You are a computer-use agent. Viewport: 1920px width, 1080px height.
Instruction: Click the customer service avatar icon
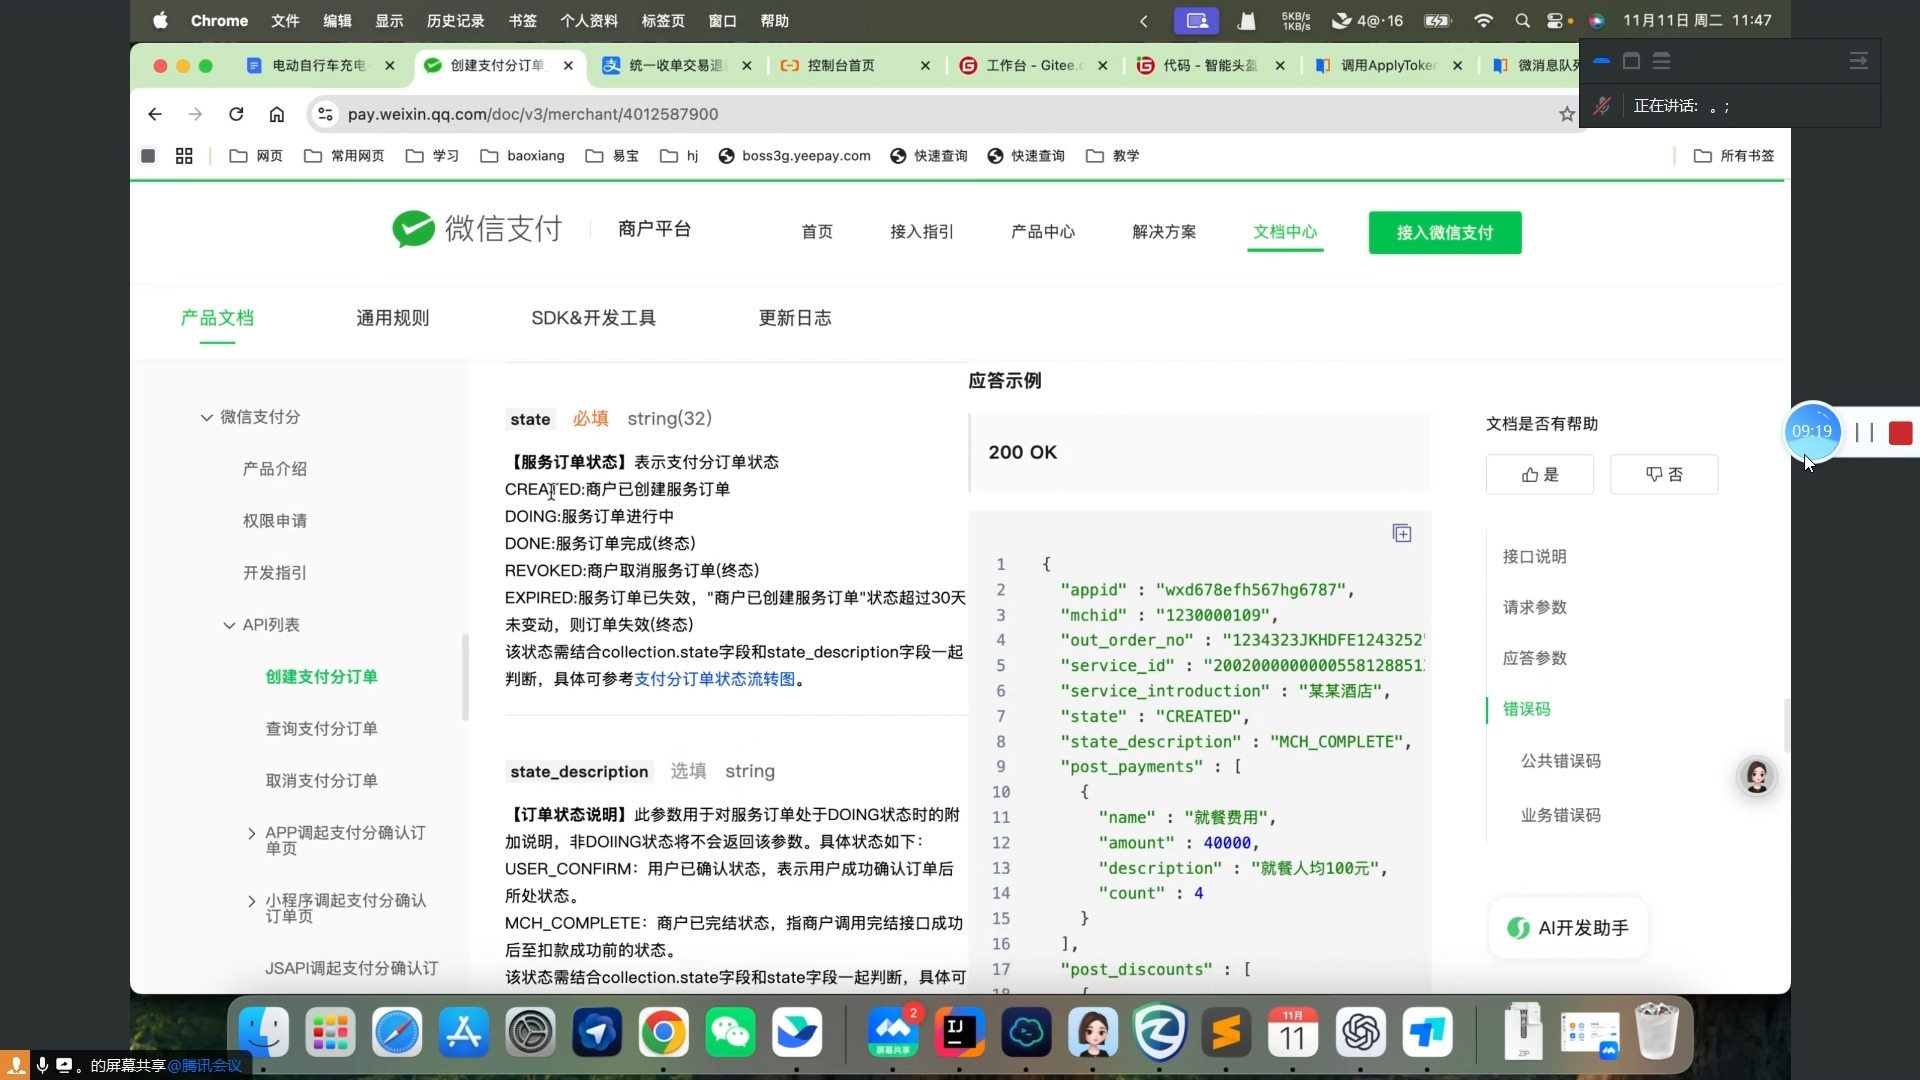[1757, 776]
